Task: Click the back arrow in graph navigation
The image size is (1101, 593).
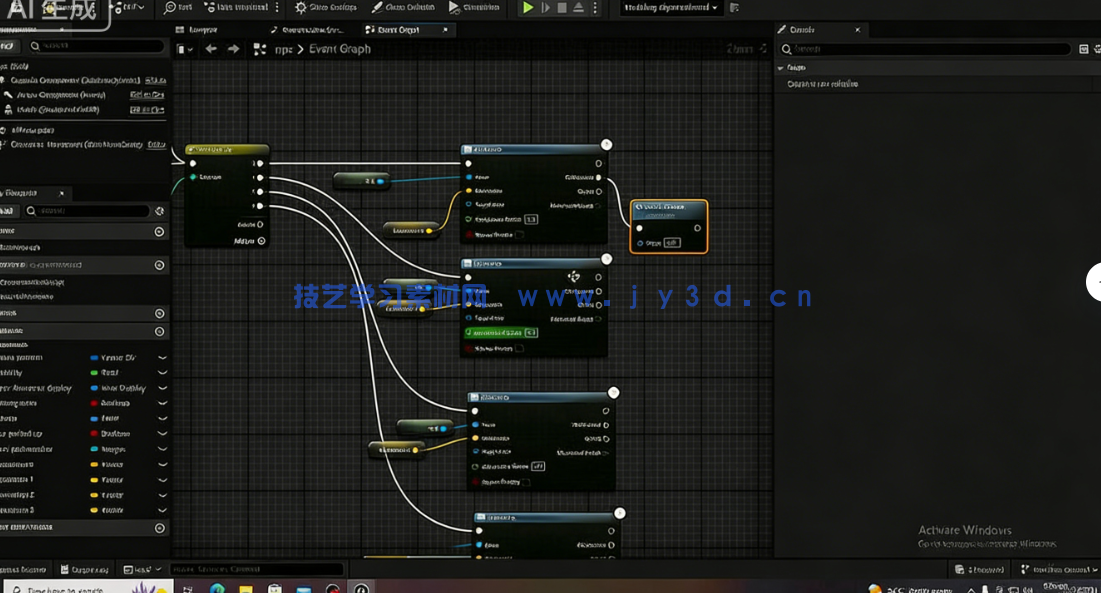Action: 211,49
